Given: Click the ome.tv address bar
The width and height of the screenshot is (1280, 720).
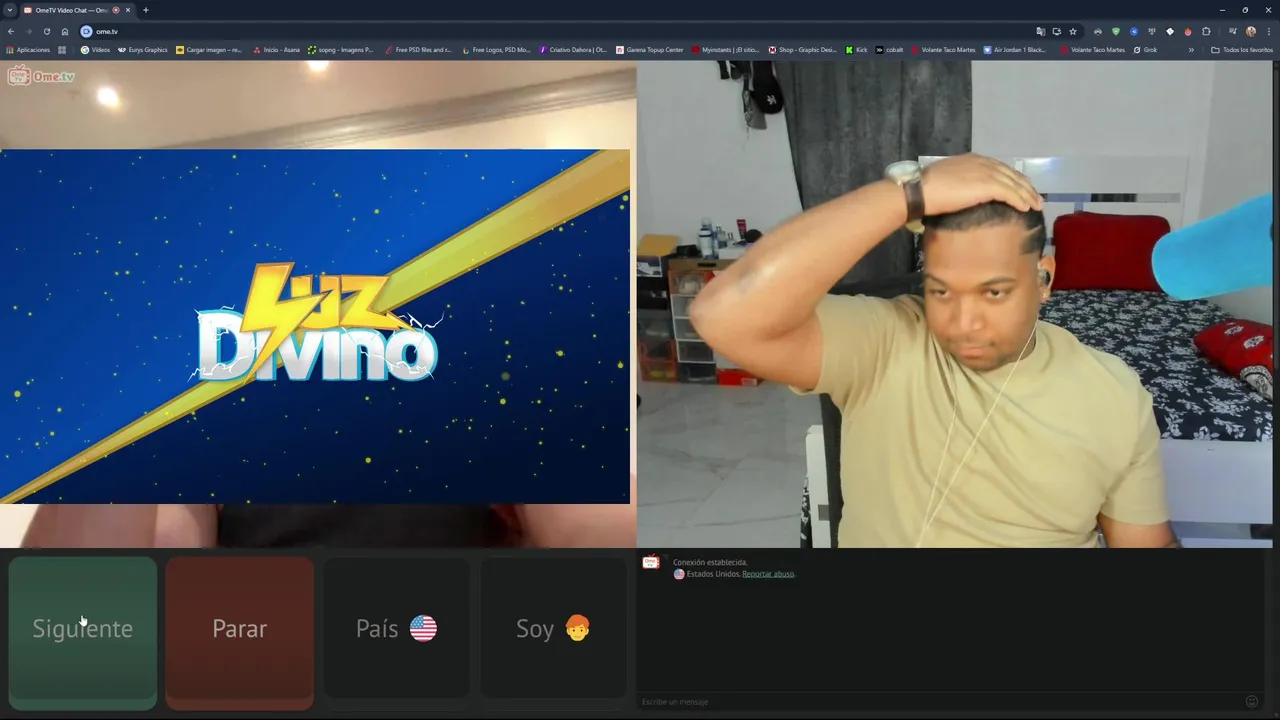Looking at the screenshot, I should 560,32.
